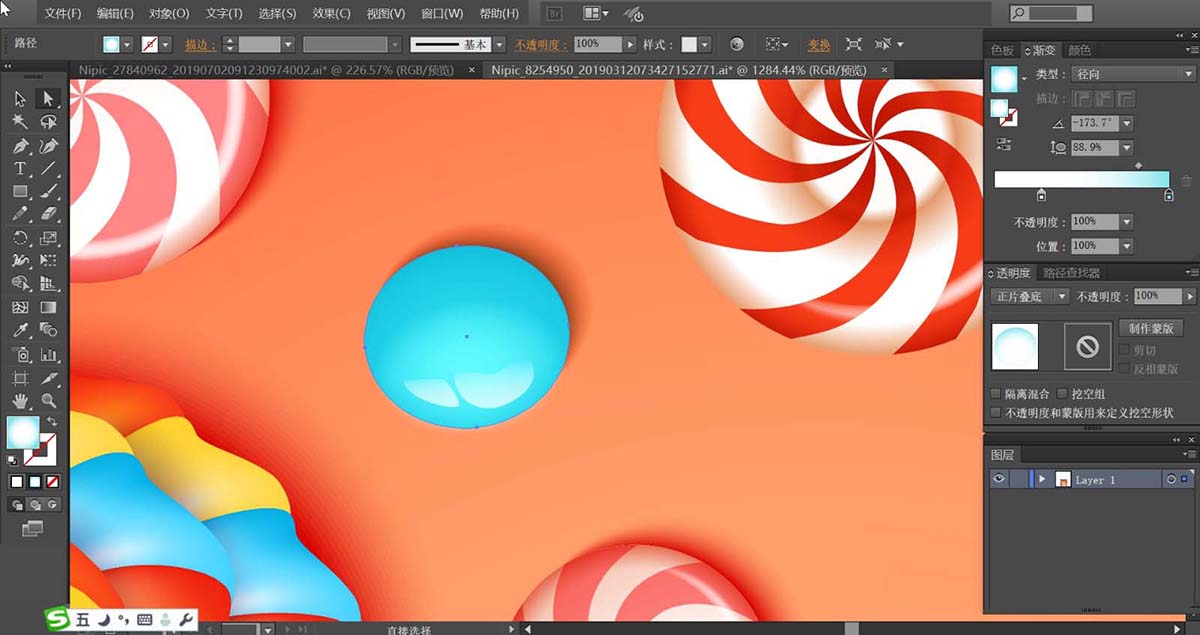
Task: Select the Direct Selection tool
Action: [x=47, y=98]
